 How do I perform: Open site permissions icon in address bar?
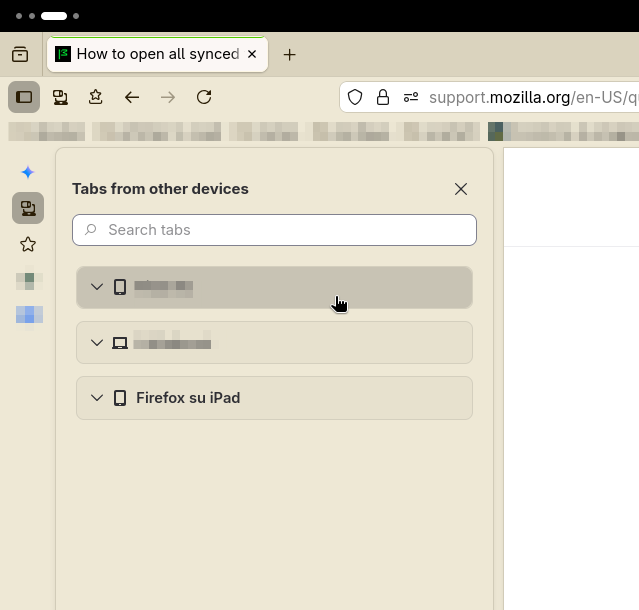410,97
